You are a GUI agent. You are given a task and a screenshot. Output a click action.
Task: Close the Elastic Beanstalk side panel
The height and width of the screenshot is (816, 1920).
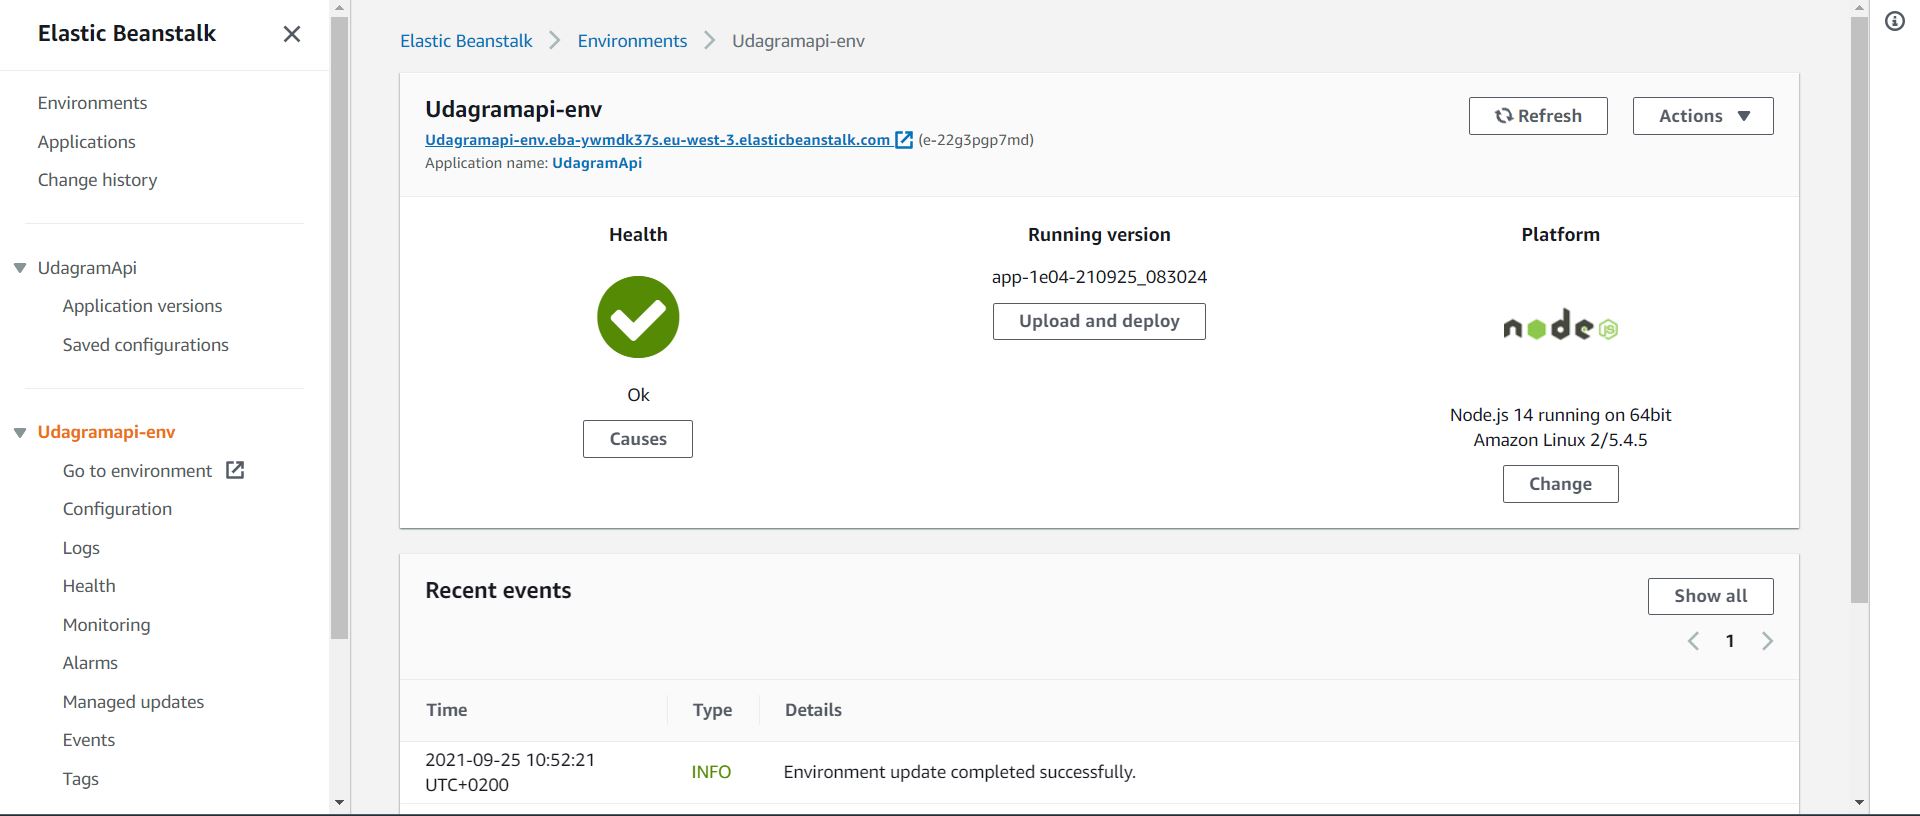click(292, 34)
